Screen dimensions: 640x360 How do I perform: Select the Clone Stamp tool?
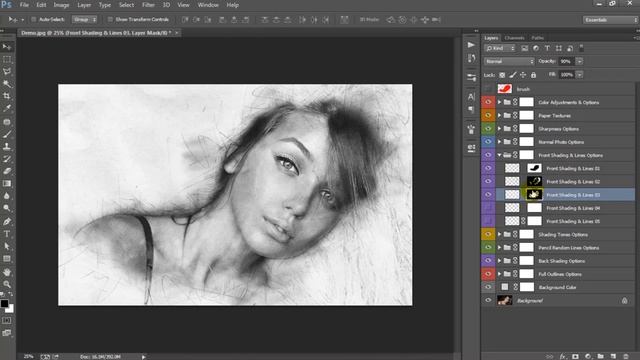7,146
